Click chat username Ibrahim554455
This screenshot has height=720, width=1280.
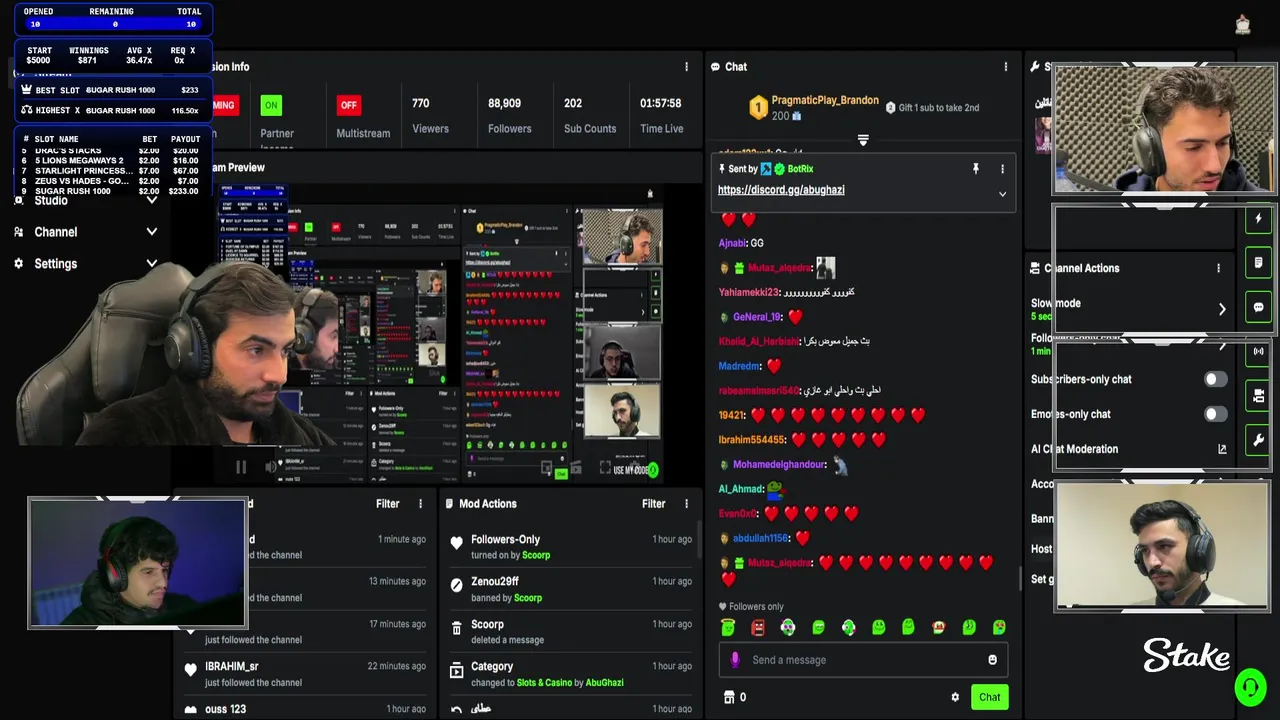pyautogui.click(x=752, y=440)
